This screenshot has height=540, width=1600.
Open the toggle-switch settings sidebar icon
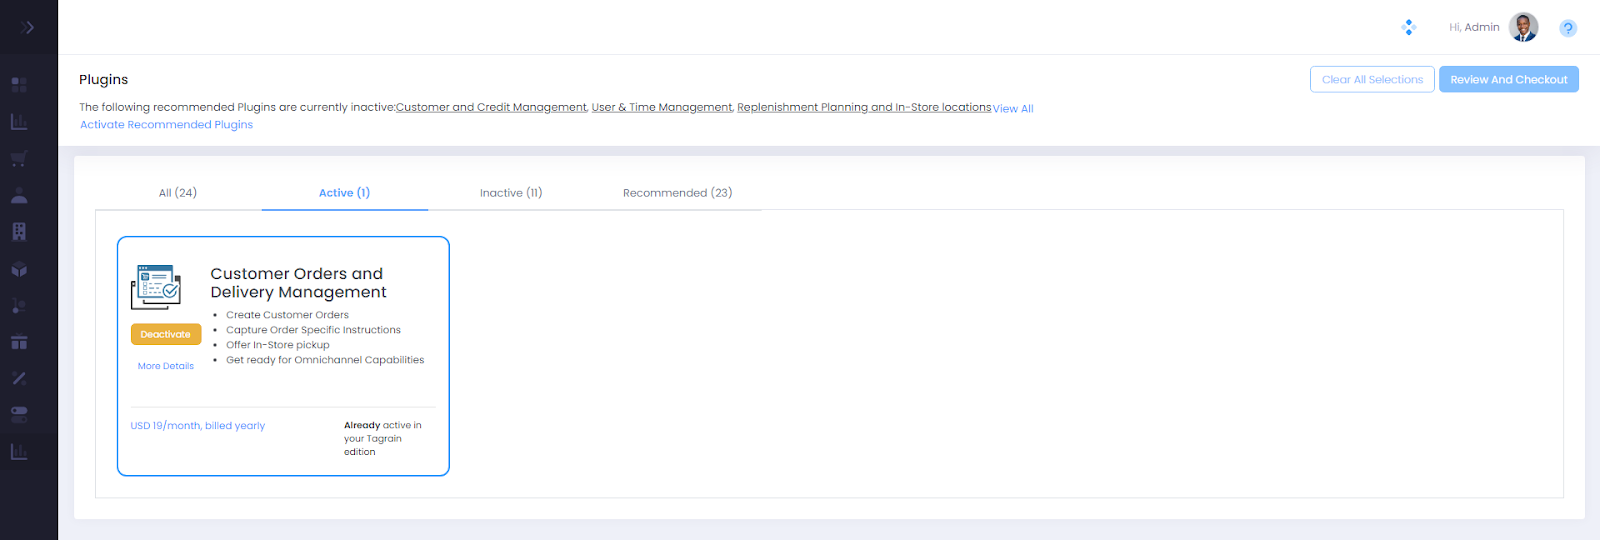[19, 414]
